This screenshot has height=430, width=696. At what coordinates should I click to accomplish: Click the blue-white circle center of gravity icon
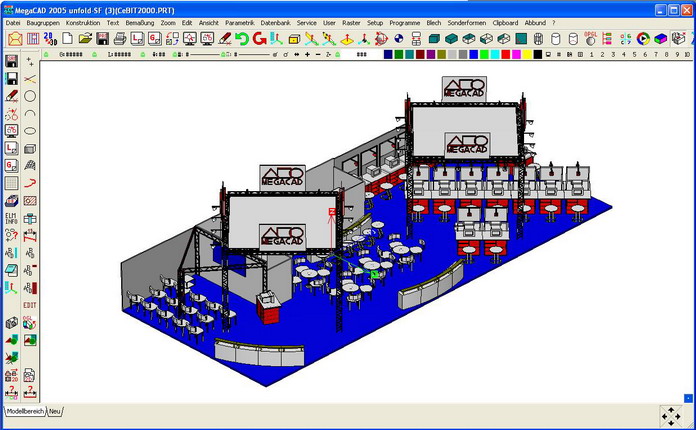[399, 39]
